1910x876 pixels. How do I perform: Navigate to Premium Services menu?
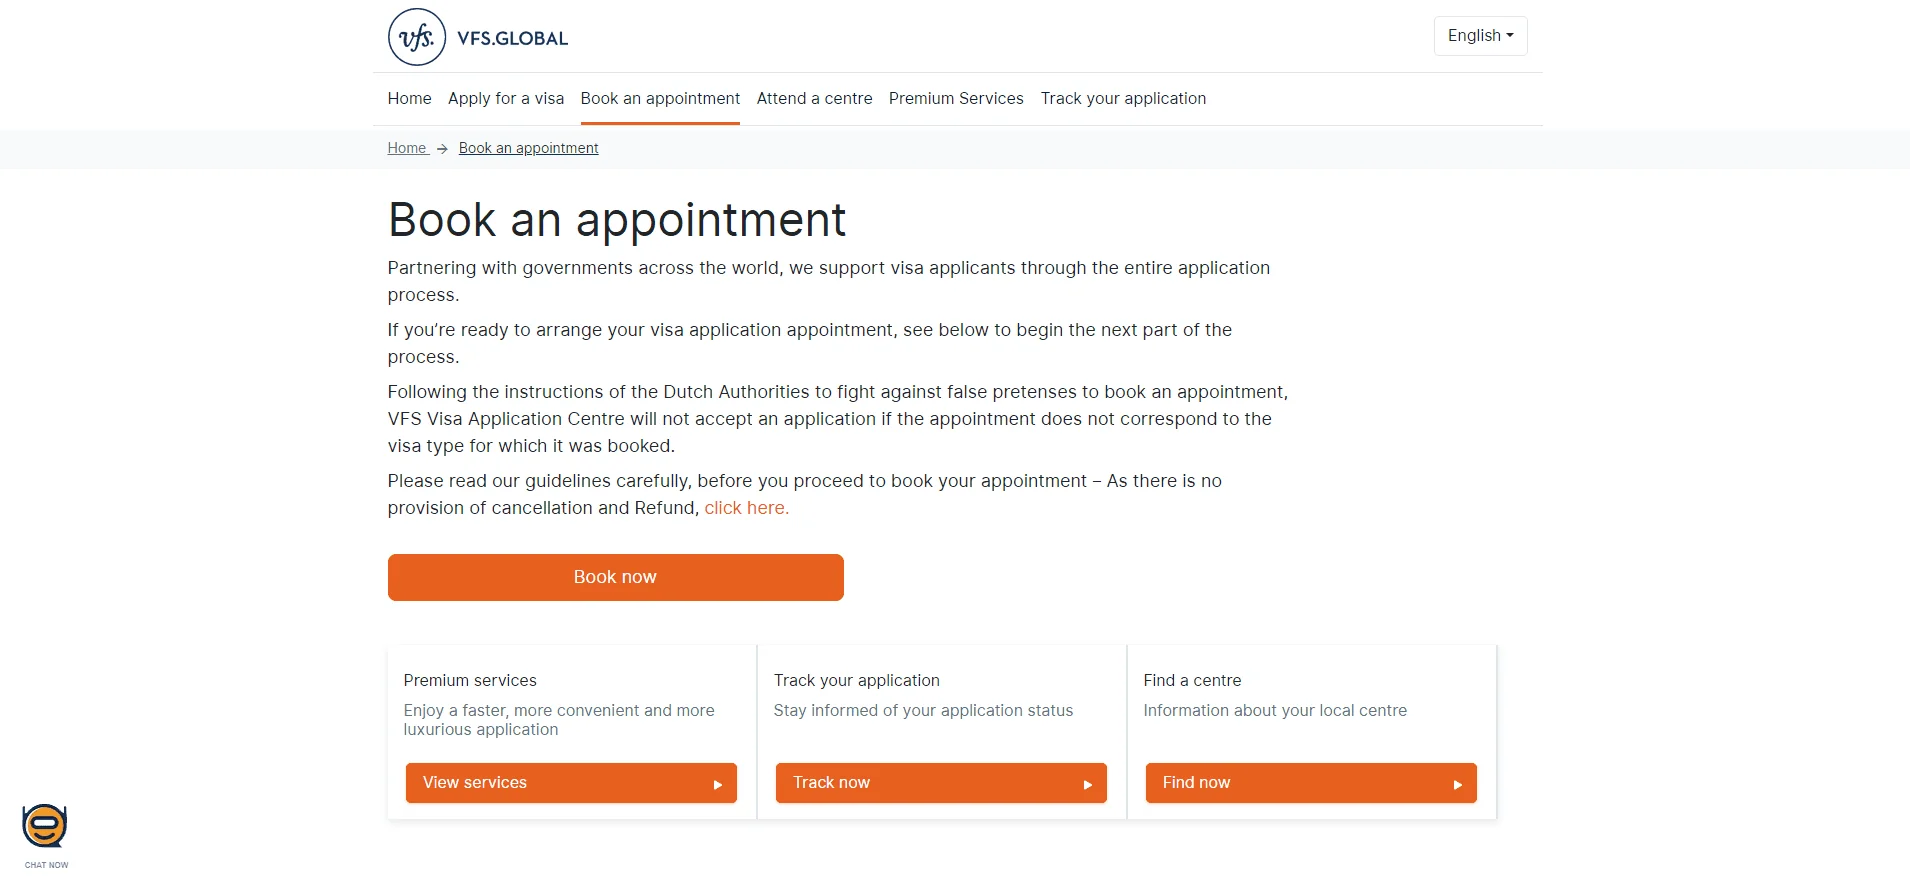[x=956, y=98]
